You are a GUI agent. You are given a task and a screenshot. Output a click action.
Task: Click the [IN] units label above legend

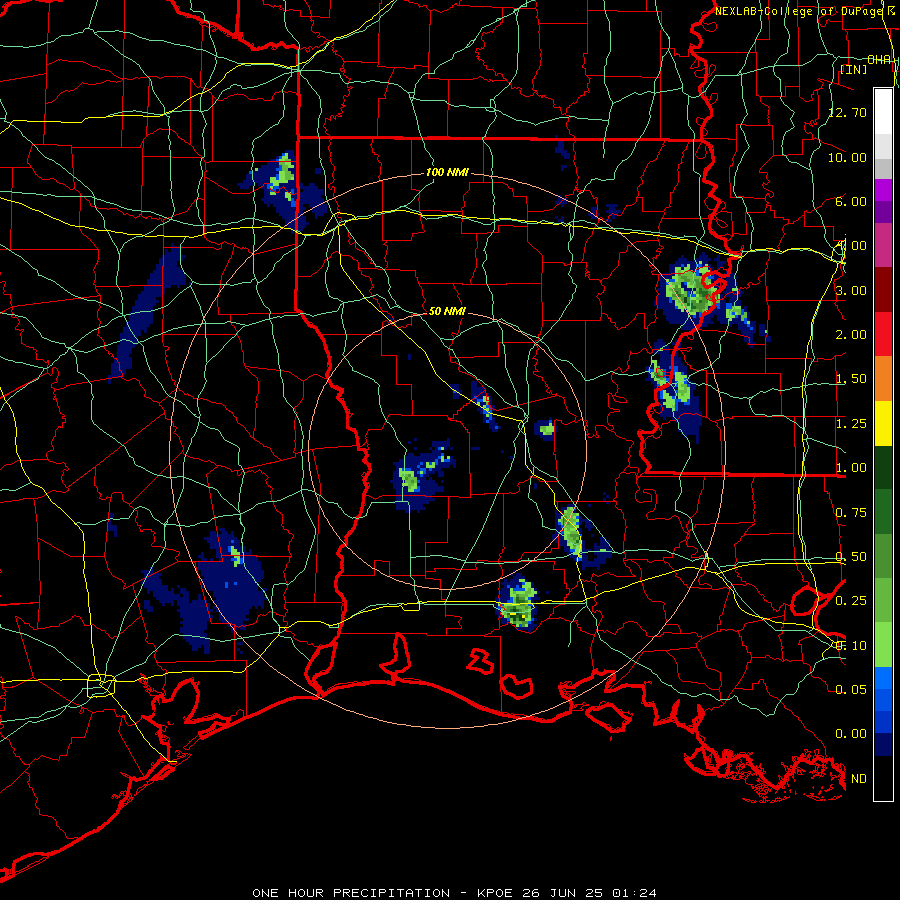tap(853, 69)
